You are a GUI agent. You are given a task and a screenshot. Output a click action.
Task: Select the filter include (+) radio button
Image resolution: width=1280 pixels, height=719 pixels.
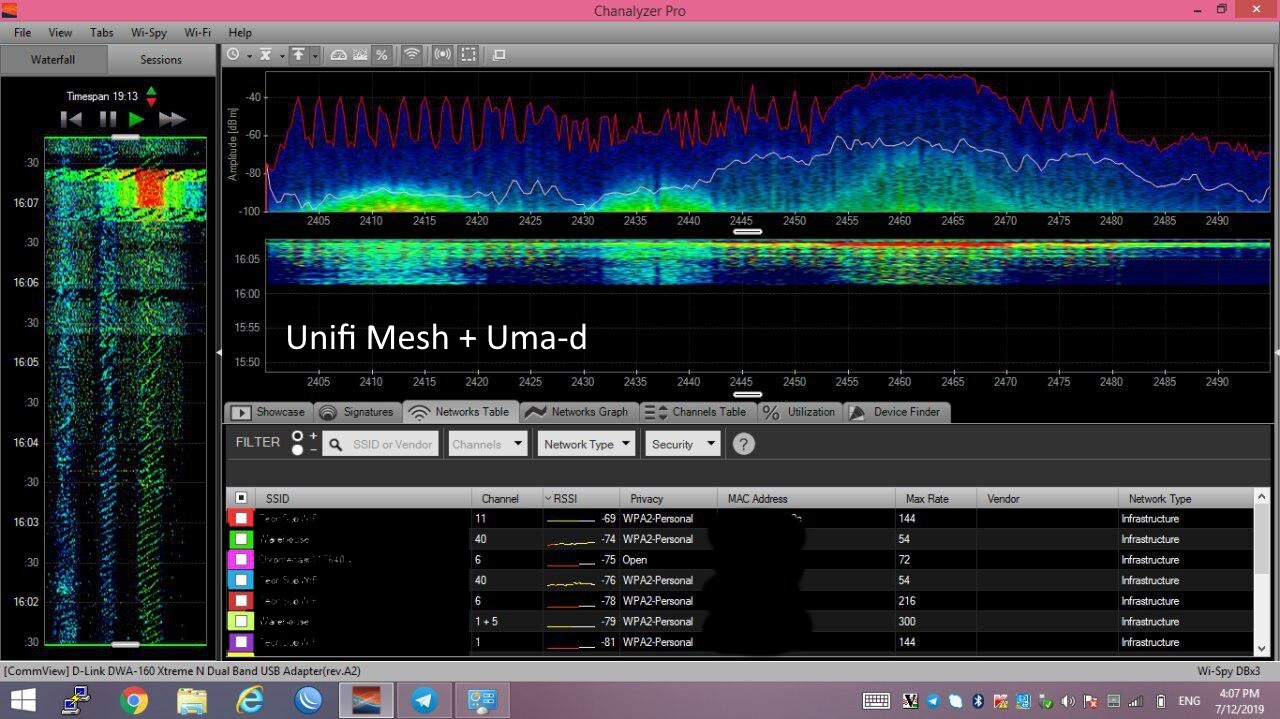(x=298, y=436)
